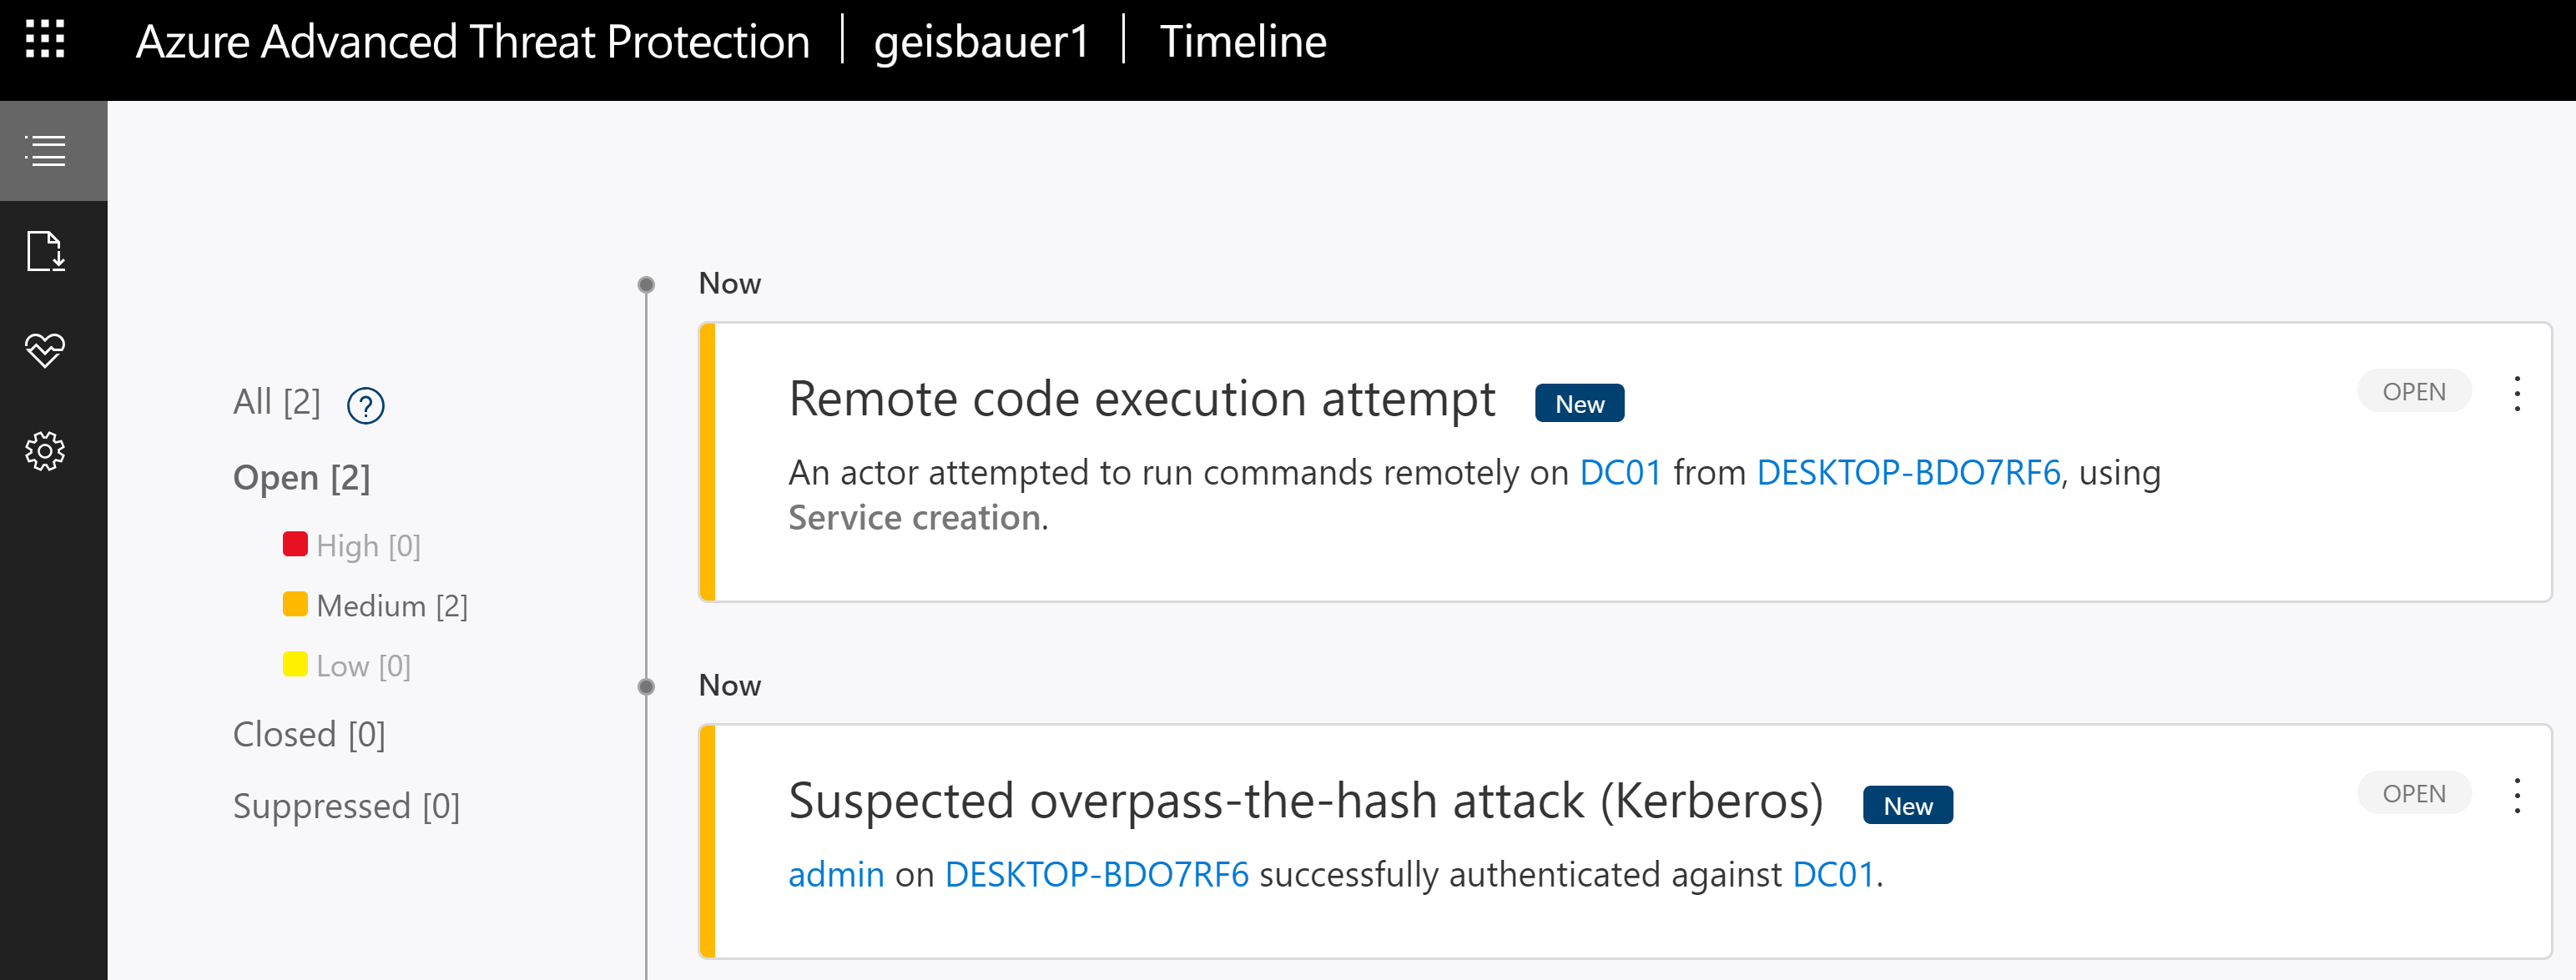Open the app launcher grid icon
The width and height of the screenshot is (2576, 980).
(x=45, y=40)
